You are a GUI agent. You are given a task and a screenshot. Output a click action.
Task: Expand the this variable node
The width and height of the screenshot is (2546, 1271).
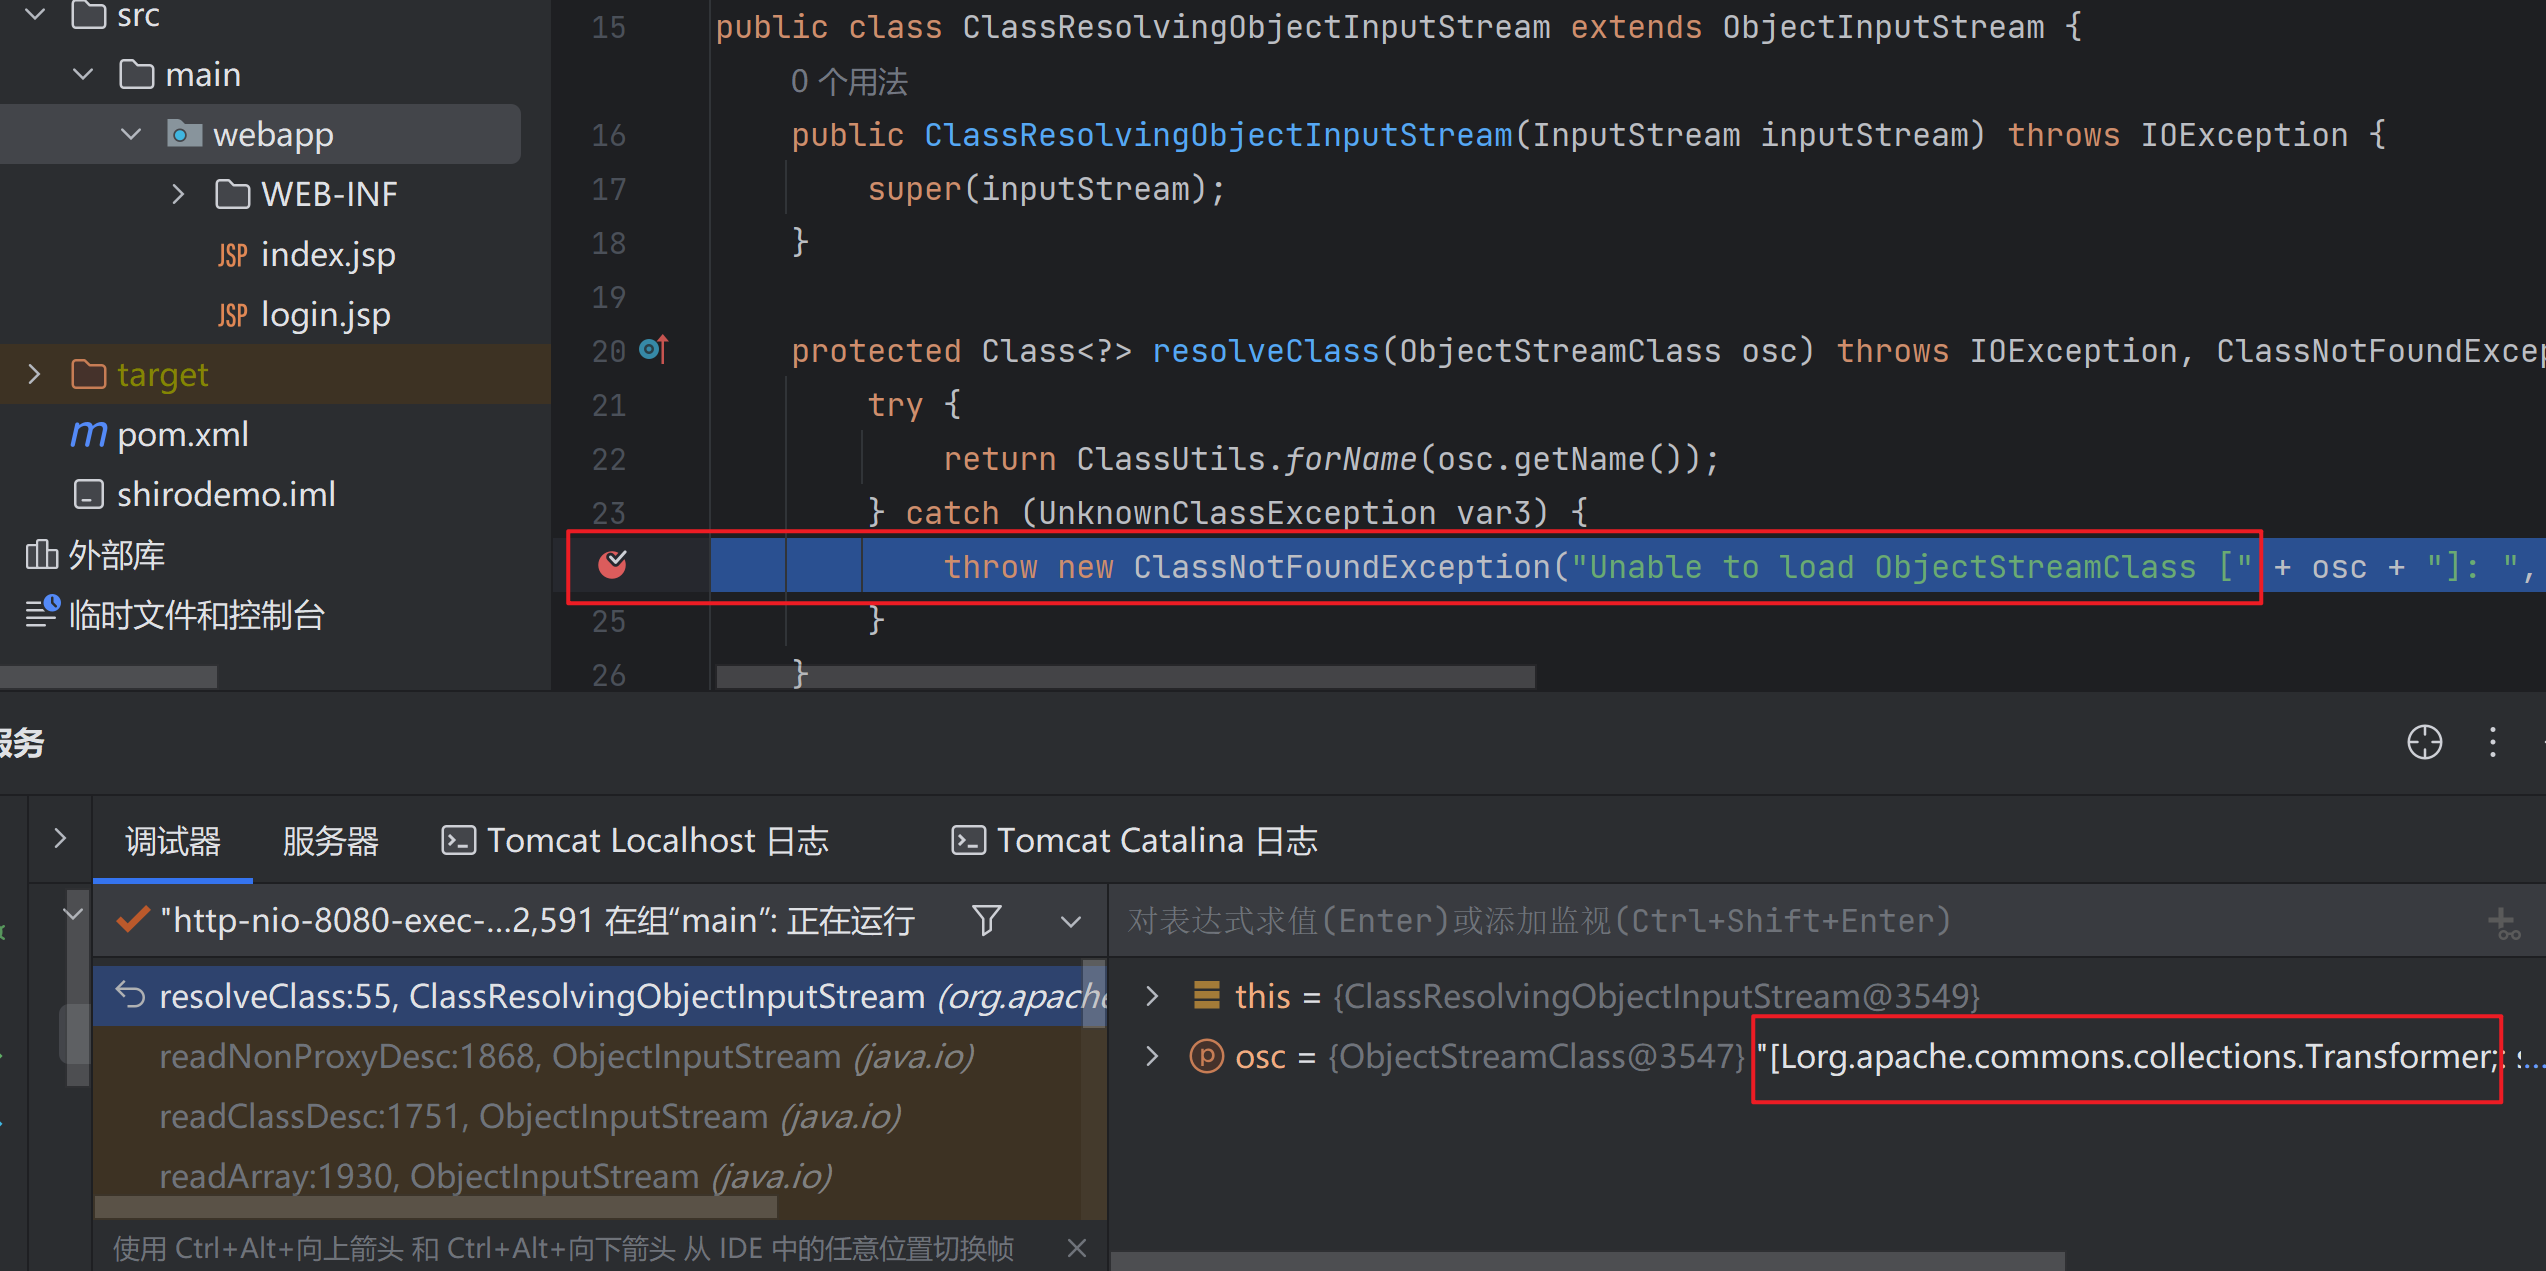(x=1152, y=996)
